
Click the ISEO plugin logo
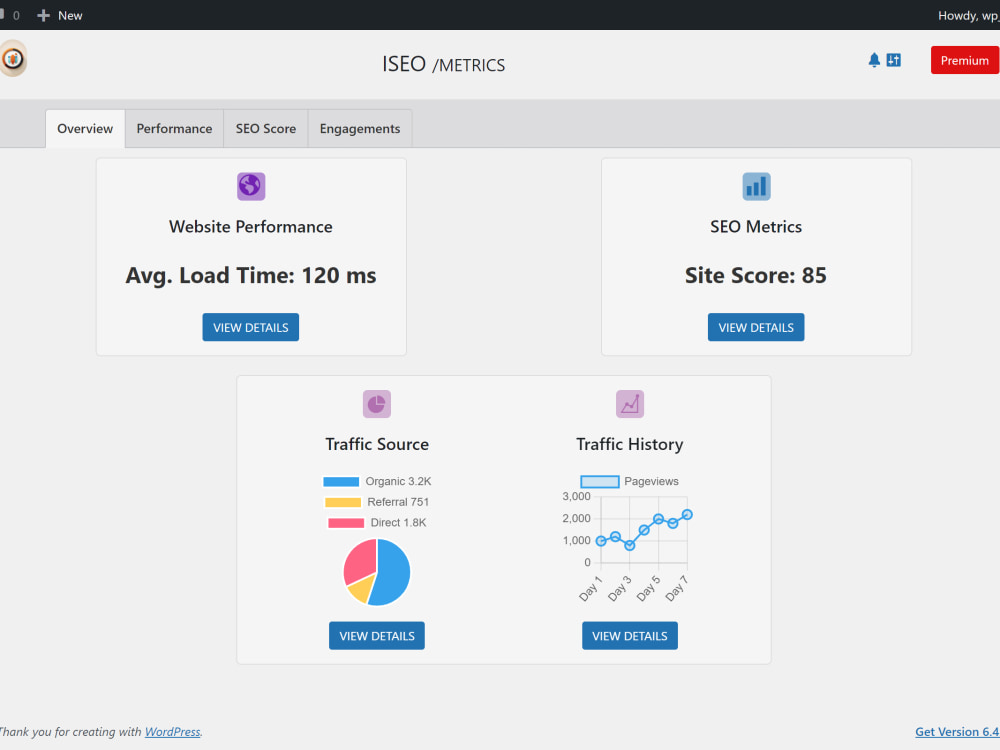[13, 59]
